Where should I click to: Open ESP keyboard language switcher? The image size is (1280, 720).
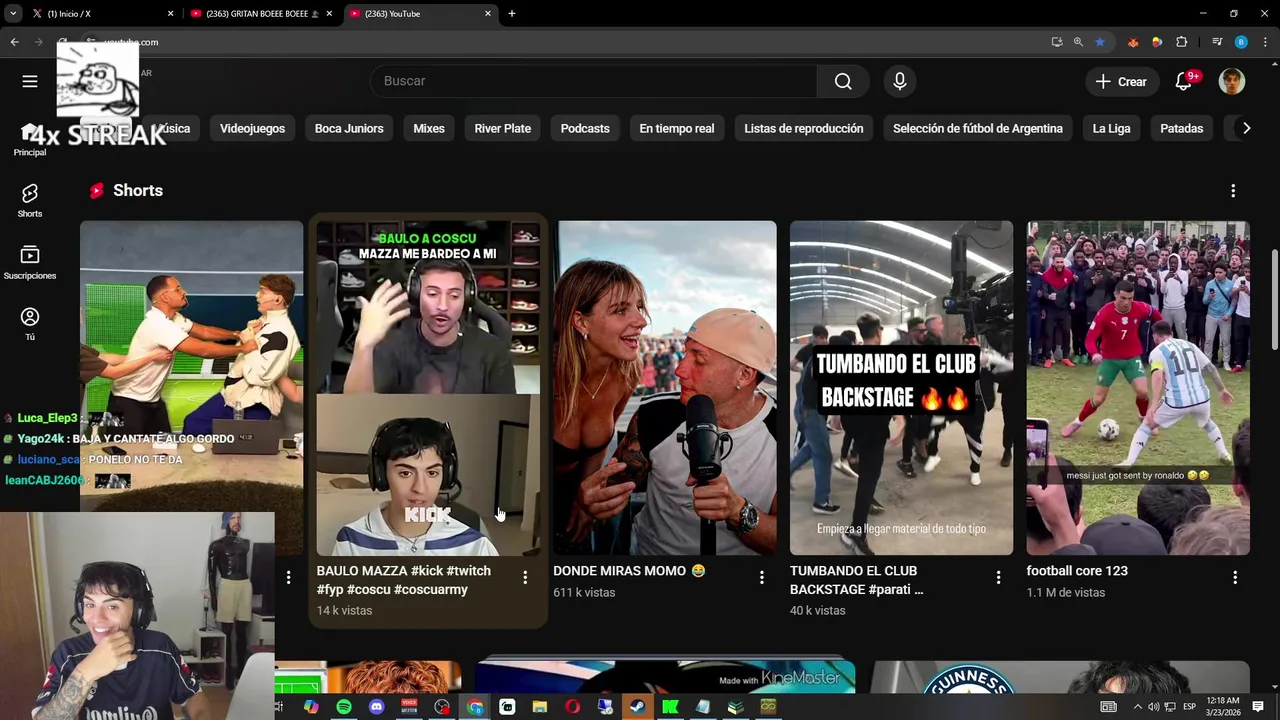pyautogui.click(x=1189, y=707)
